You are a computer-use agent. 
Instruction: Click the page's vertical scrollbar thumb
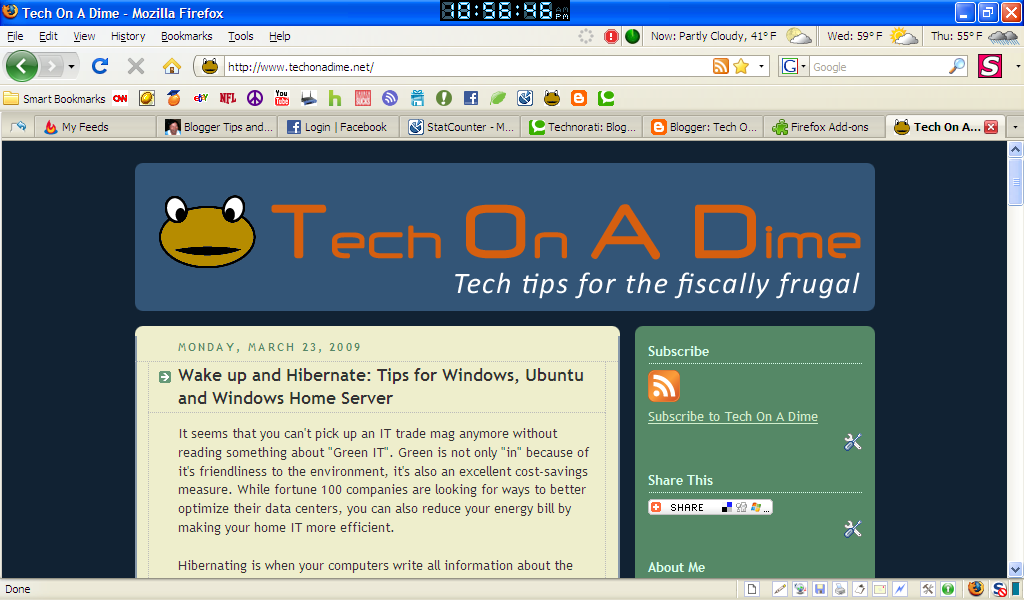click(x=1015, y=182)
